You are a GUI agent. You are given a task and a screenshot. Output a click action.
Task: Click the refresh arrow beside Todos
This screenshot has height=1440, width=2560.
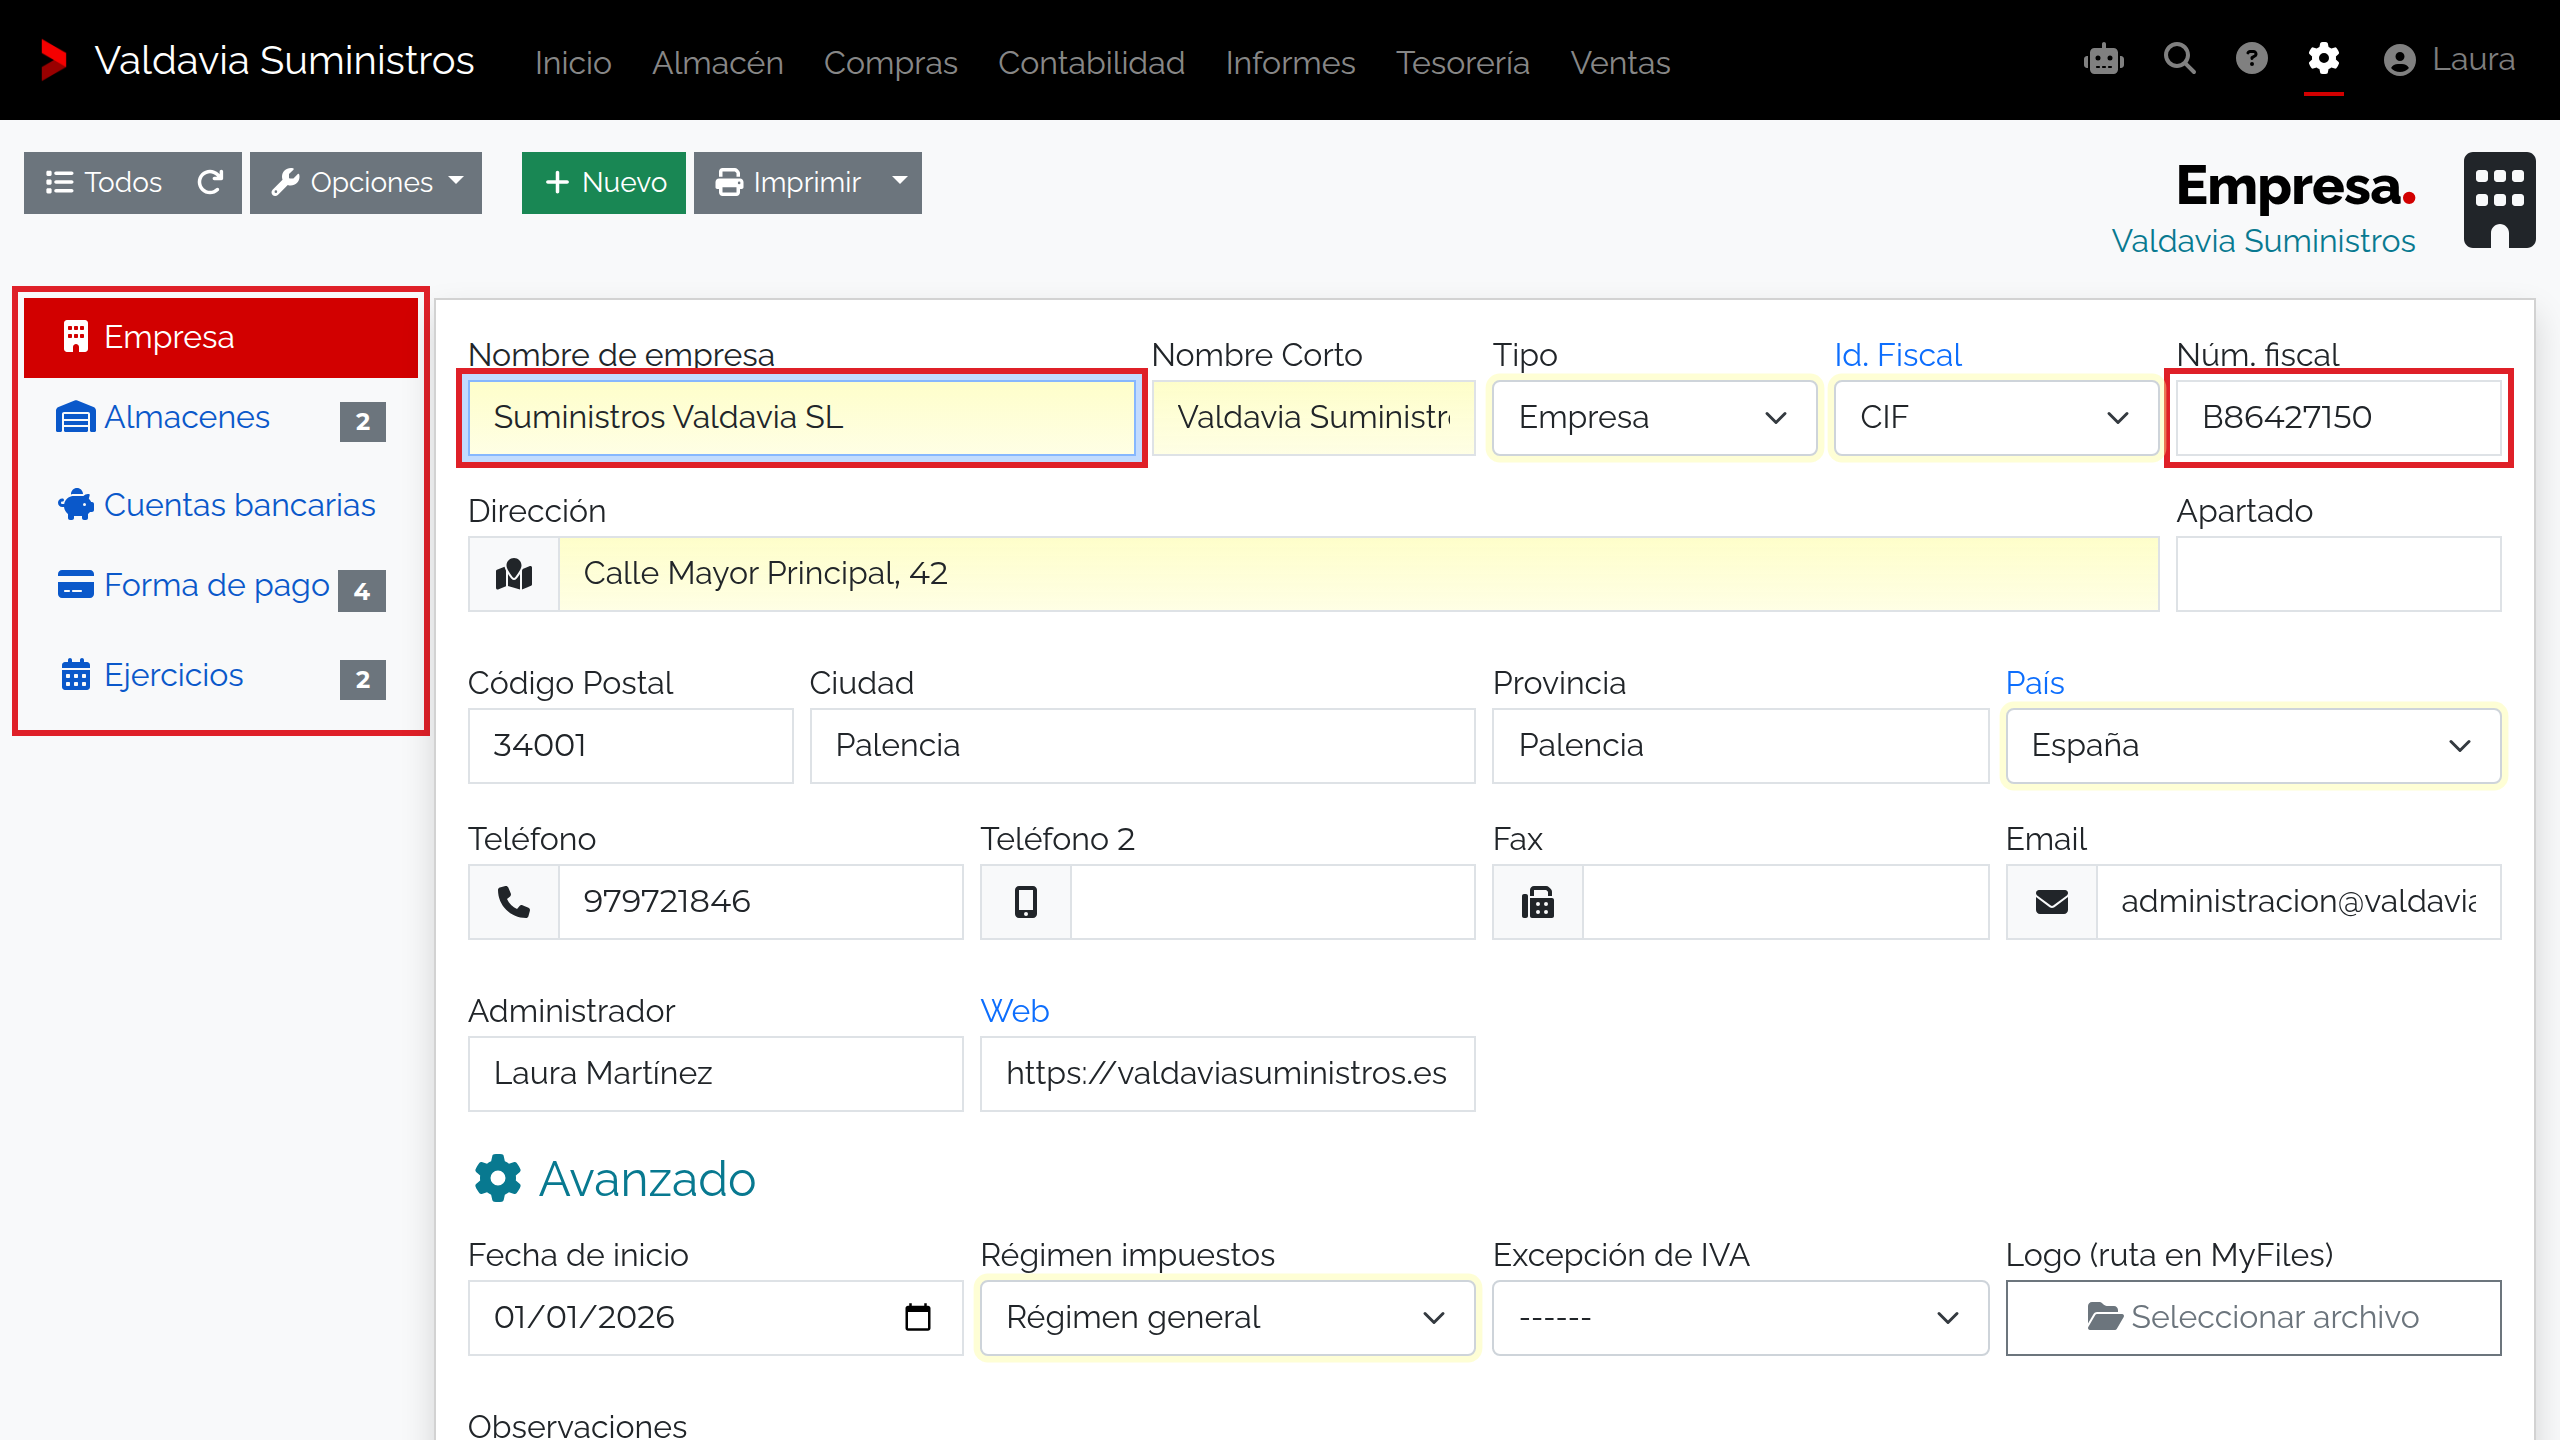click(x=210, y=182)
